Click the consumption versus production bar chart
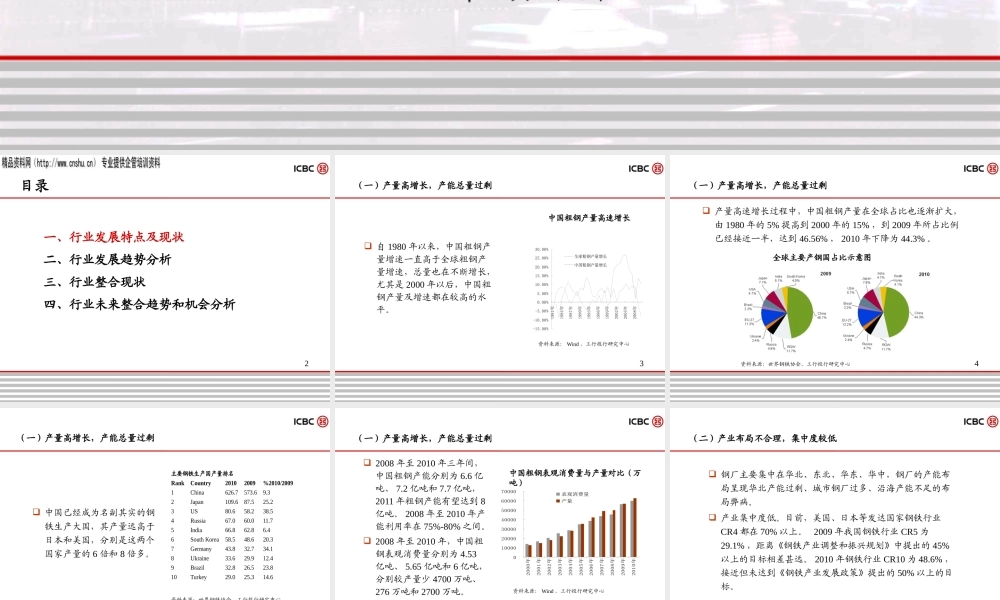 574,532
